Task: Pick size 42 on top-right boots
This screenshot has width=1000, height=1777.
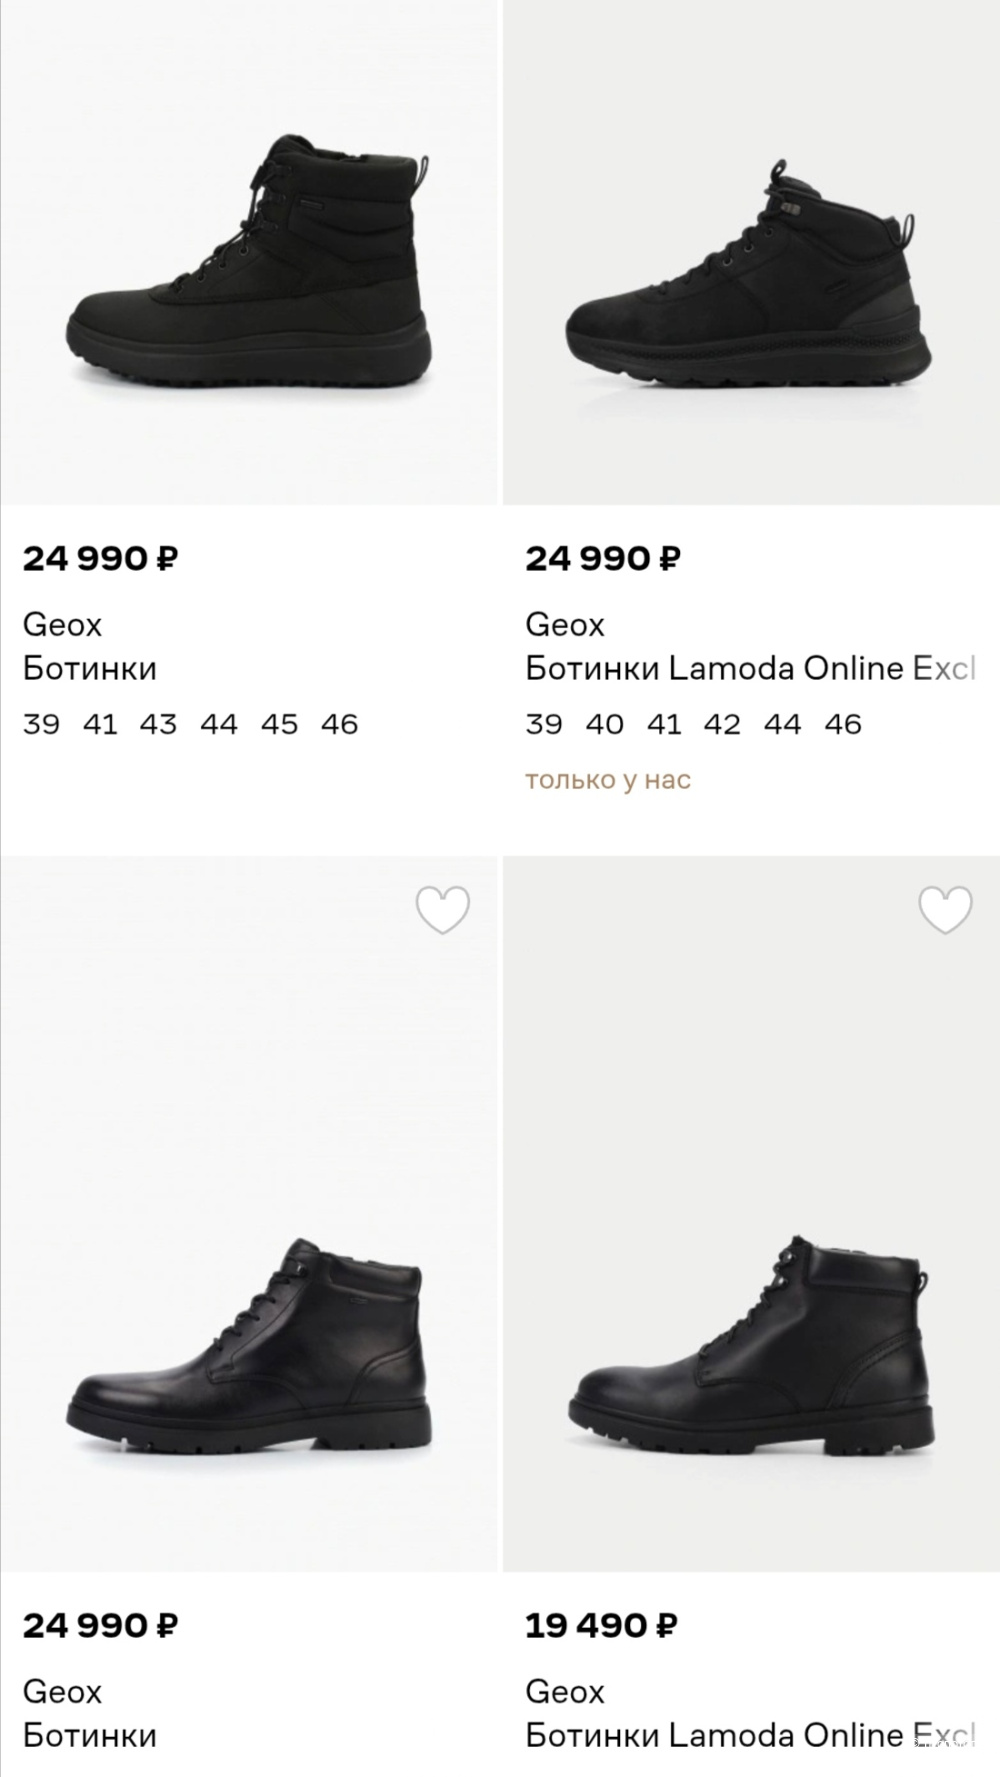Action: pos(722,724)
